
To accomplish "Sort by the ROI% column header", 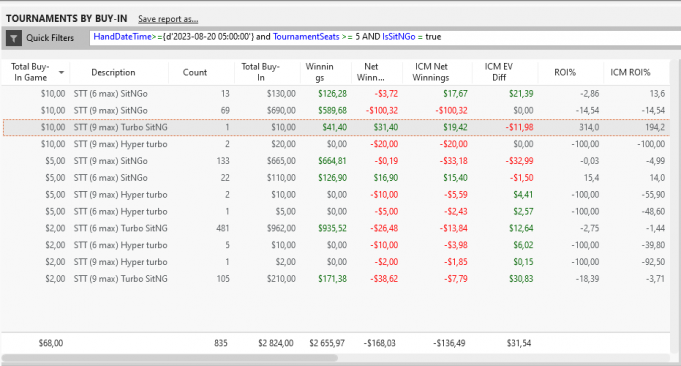I will (565, 73).
